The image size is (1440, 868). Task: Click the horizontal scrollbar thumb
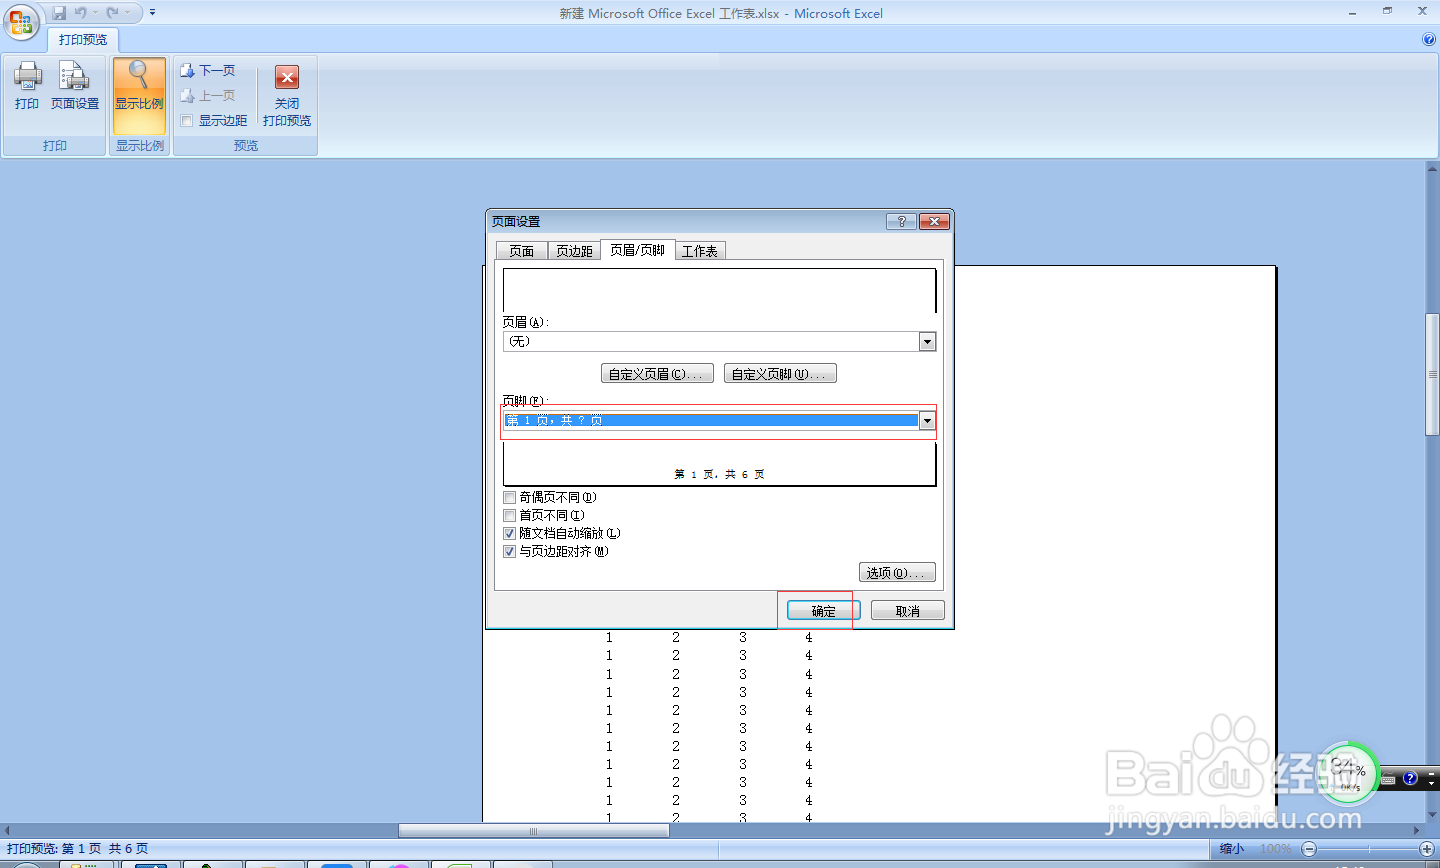tap(534, 831)
